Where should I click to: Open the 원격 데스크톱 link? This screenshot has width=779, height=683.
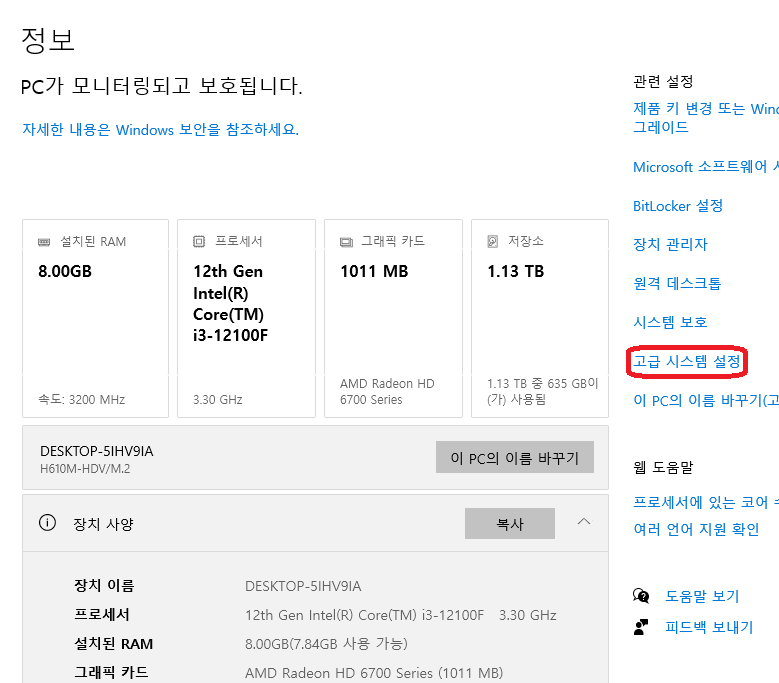(x=677, y=283)
